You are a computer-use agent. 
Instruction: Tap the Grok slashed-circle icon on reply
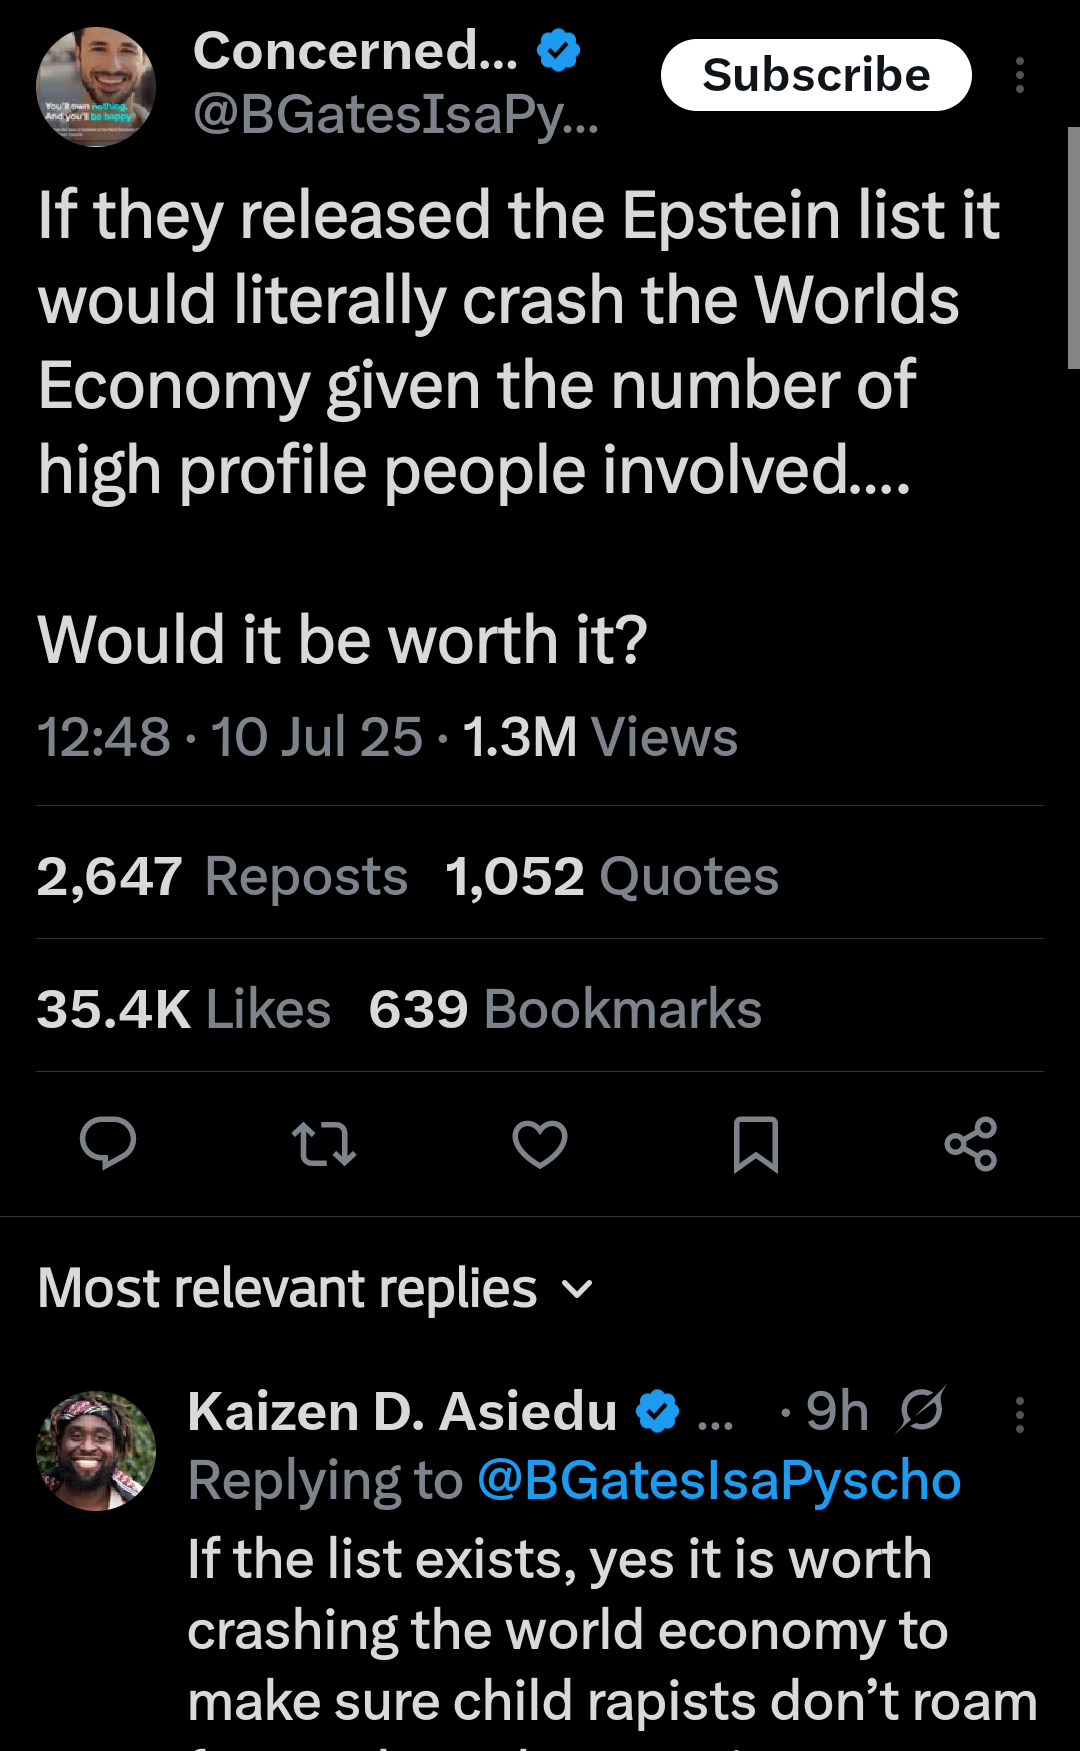(921, 1410)
